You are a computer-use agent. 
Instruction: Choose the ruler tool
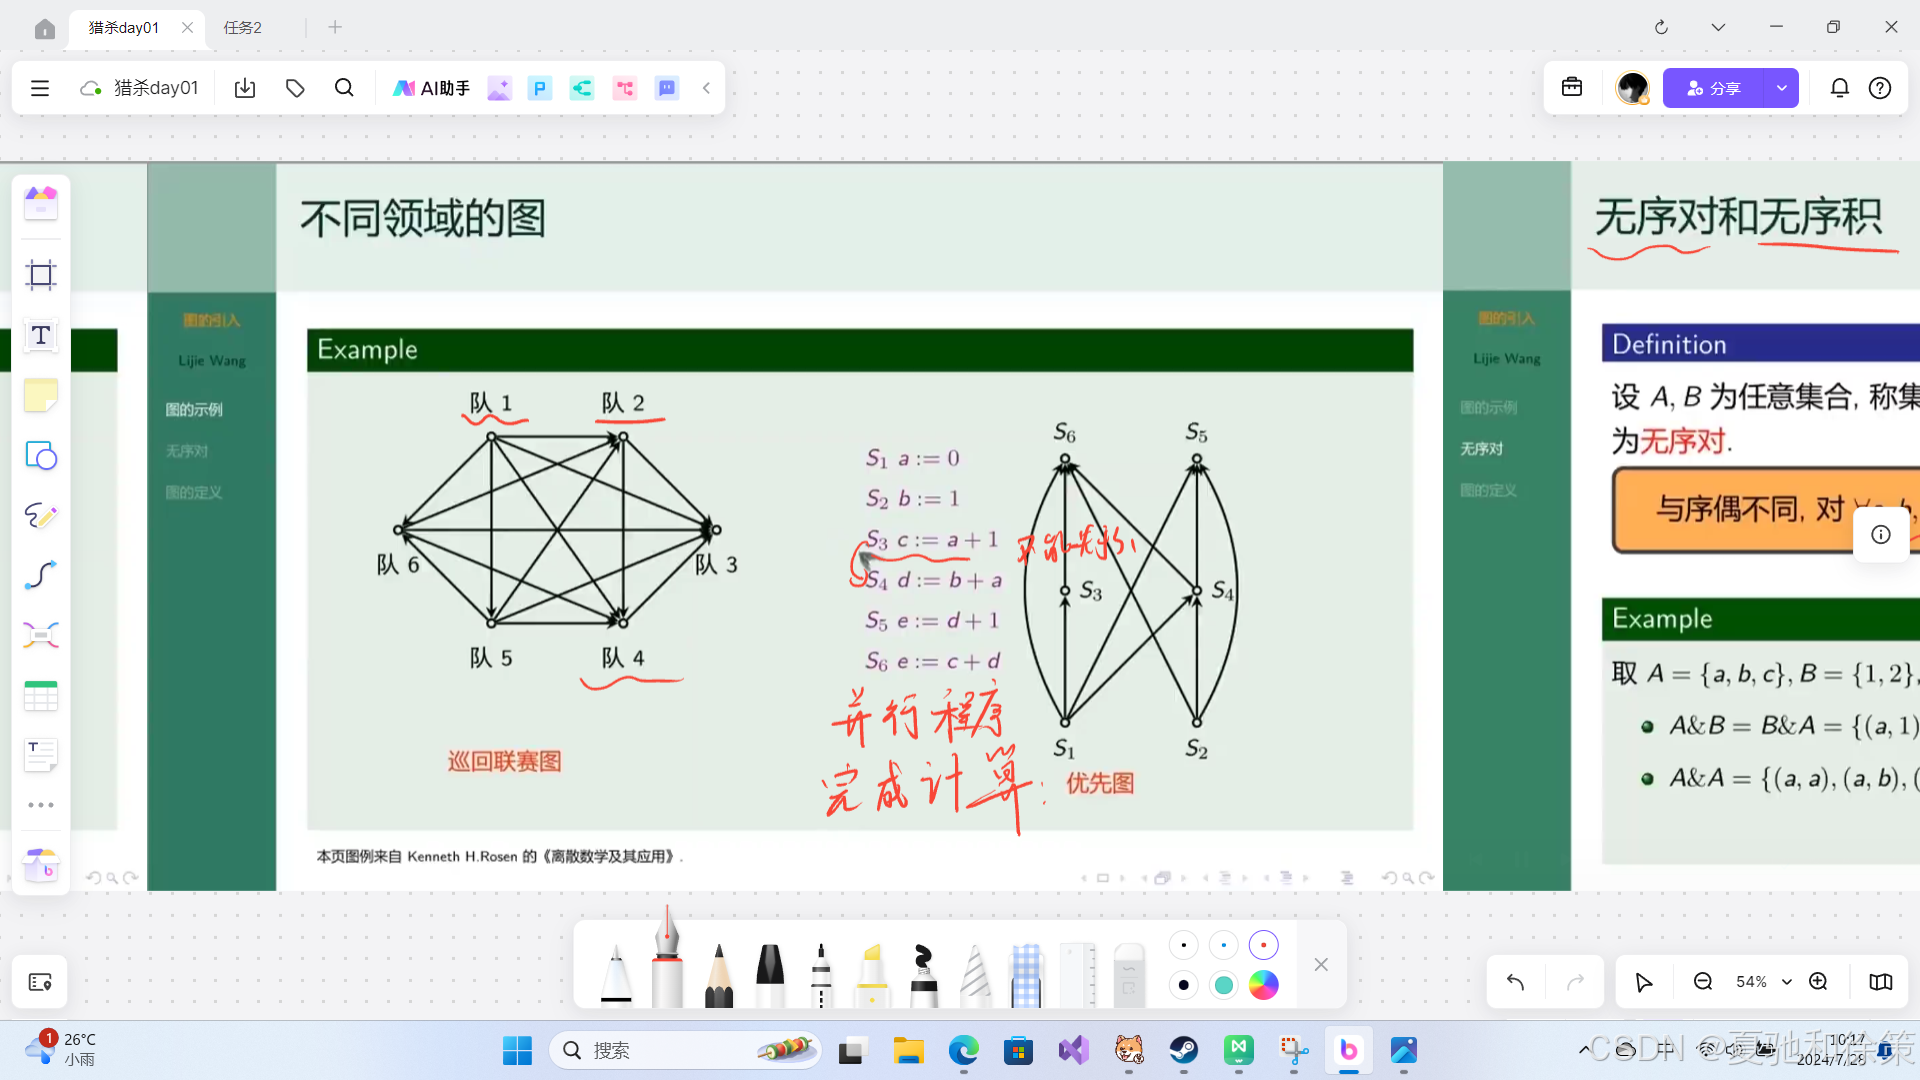[1077, 975]
